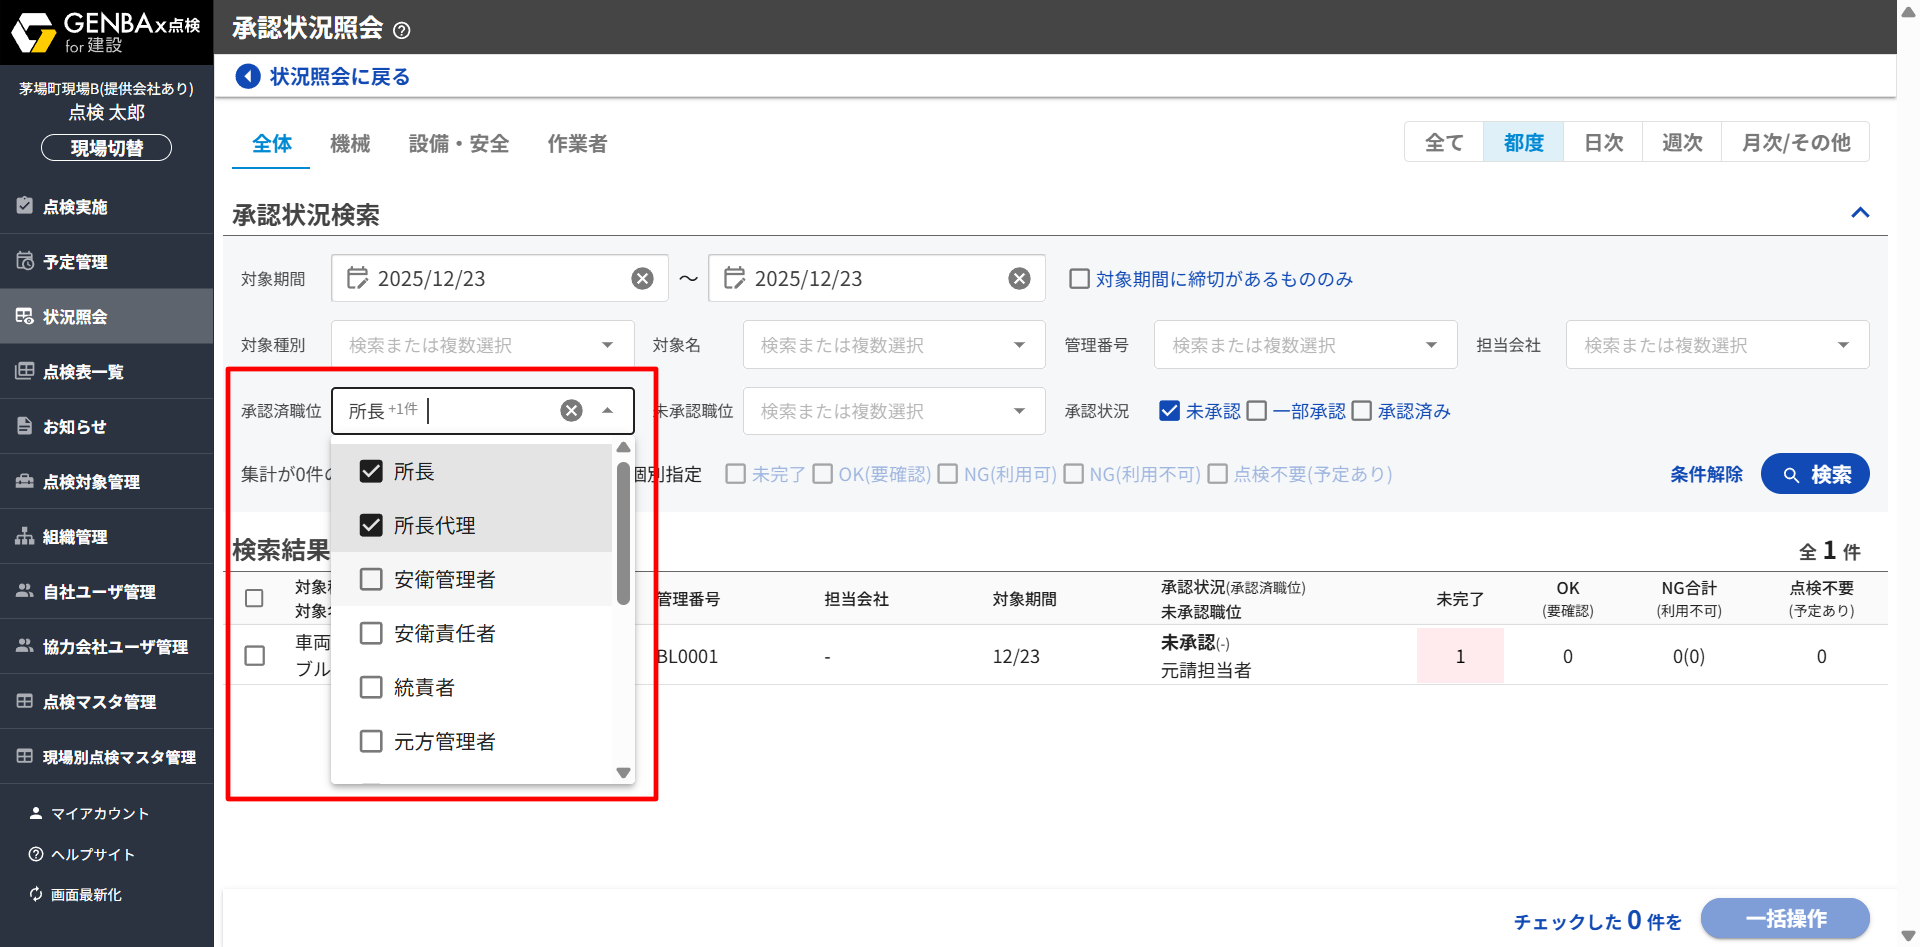
Task: Click the 画面最新化 refresh icon in sidebar
Action: tap(36, 894)
